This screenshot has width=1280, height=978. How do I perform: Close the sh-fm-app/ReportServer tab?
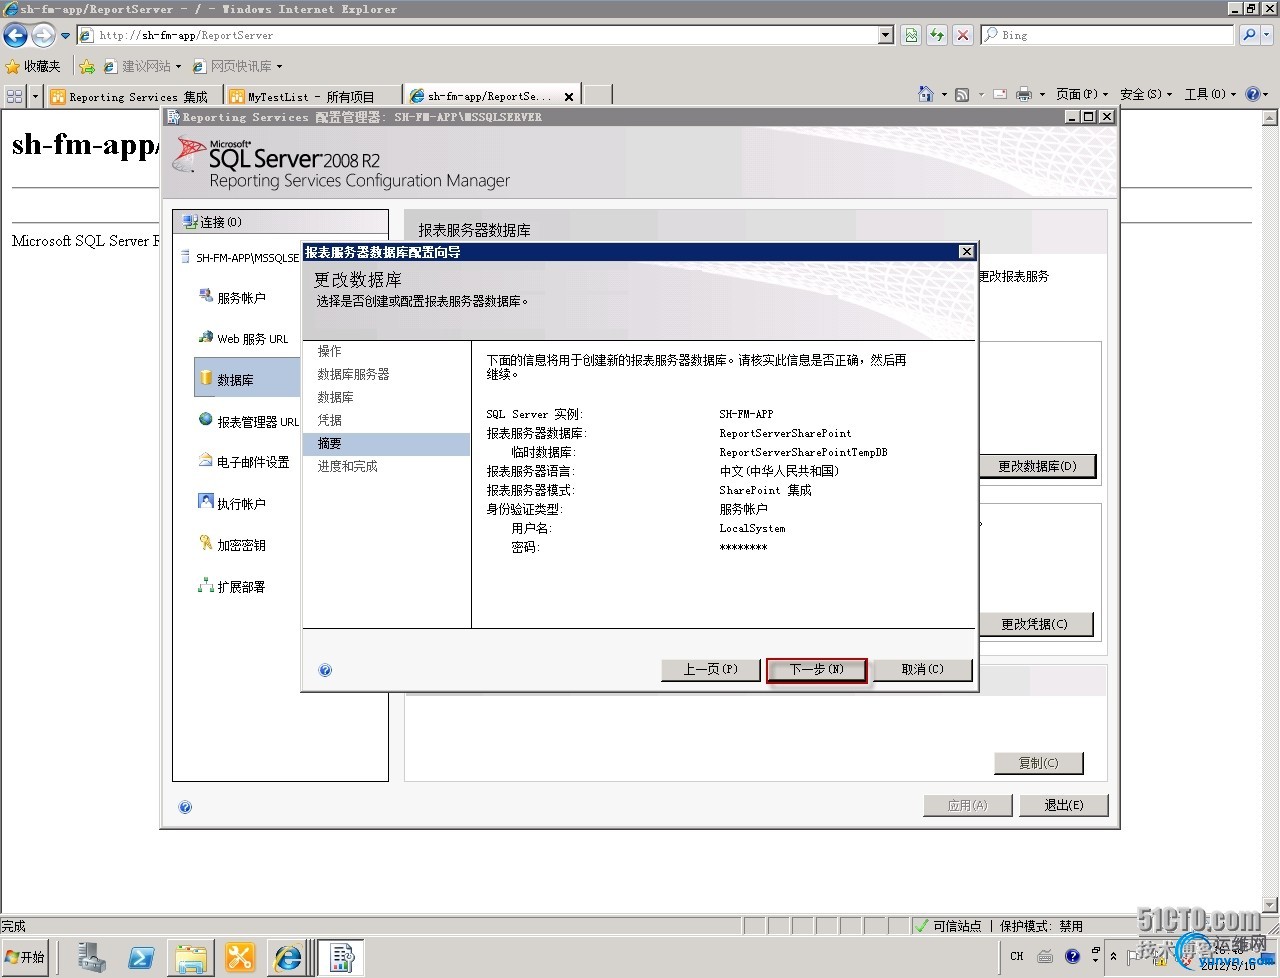(x=569, y=97)
